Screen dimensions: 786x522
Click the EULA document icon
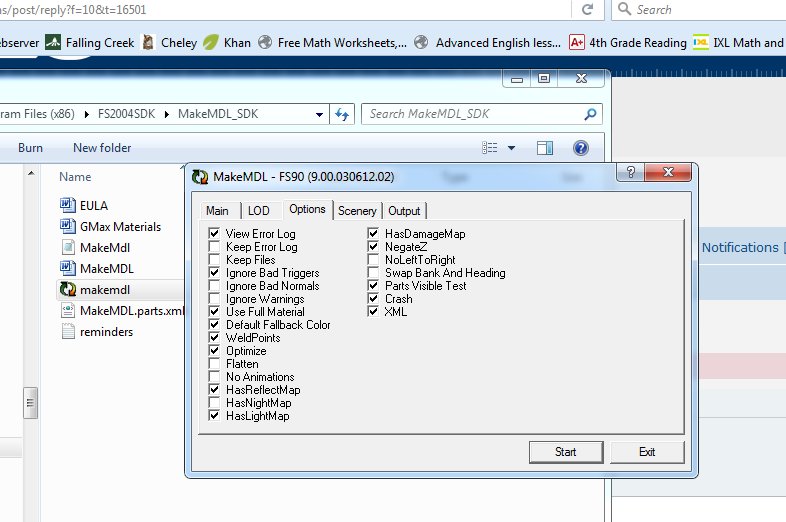68,205
